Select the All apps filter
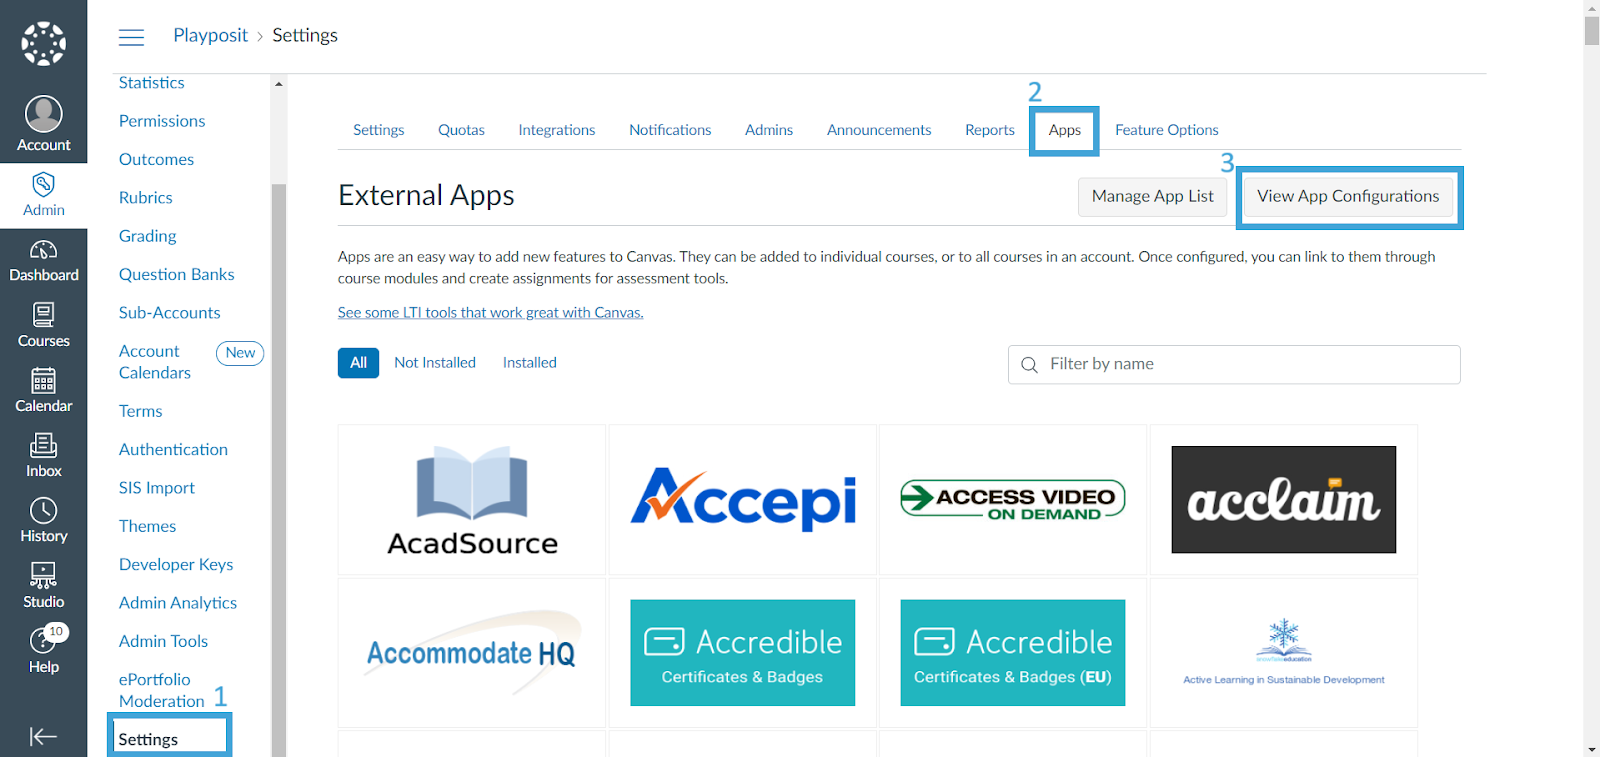 pyautogui.click(x=359, y=363)
